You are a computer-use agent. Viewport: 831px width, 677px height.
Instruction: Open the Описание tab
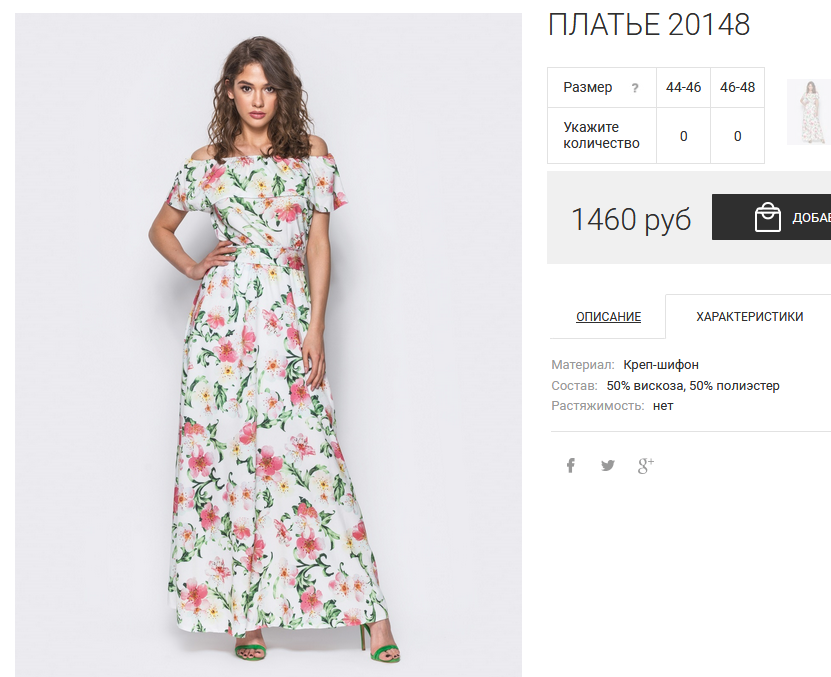(x=608, y=316)
